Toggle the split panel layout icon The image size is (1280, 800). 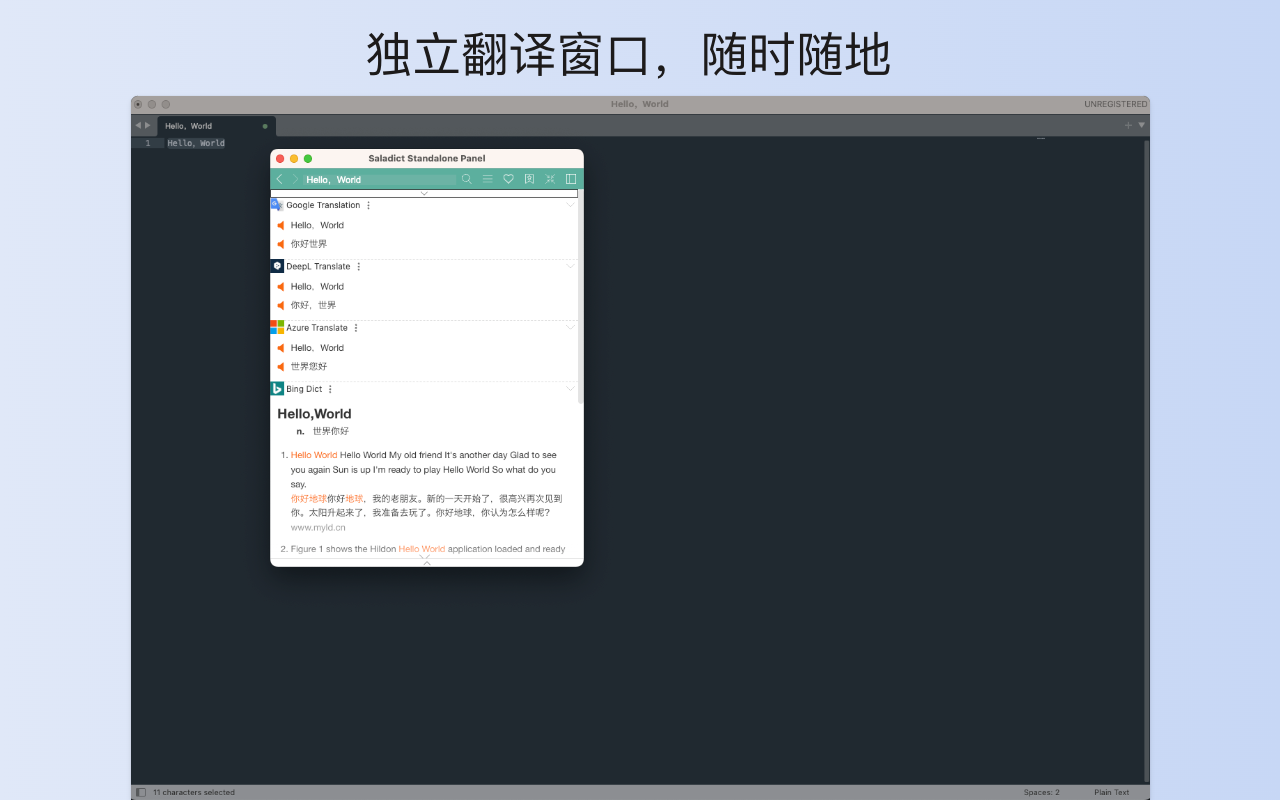click(571, 178)
